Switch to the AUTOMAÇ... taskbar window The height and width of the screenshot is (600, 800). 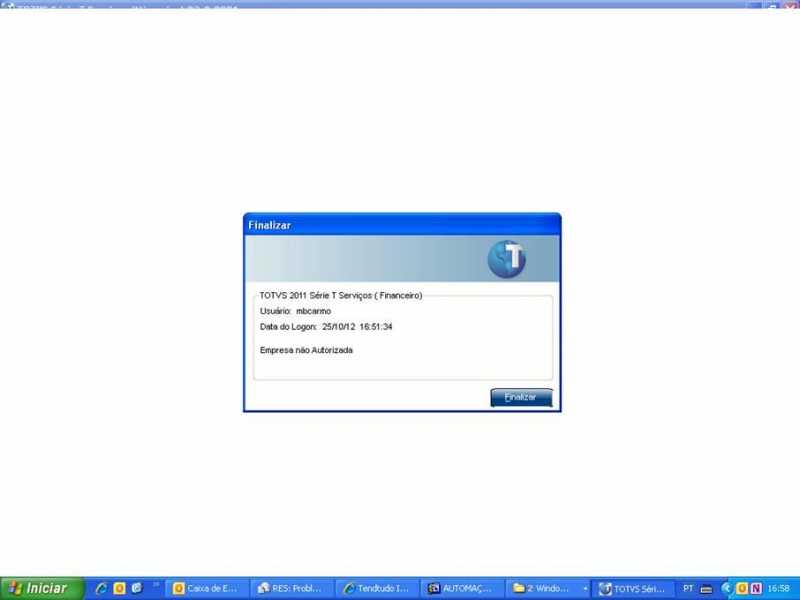[462, 589]
